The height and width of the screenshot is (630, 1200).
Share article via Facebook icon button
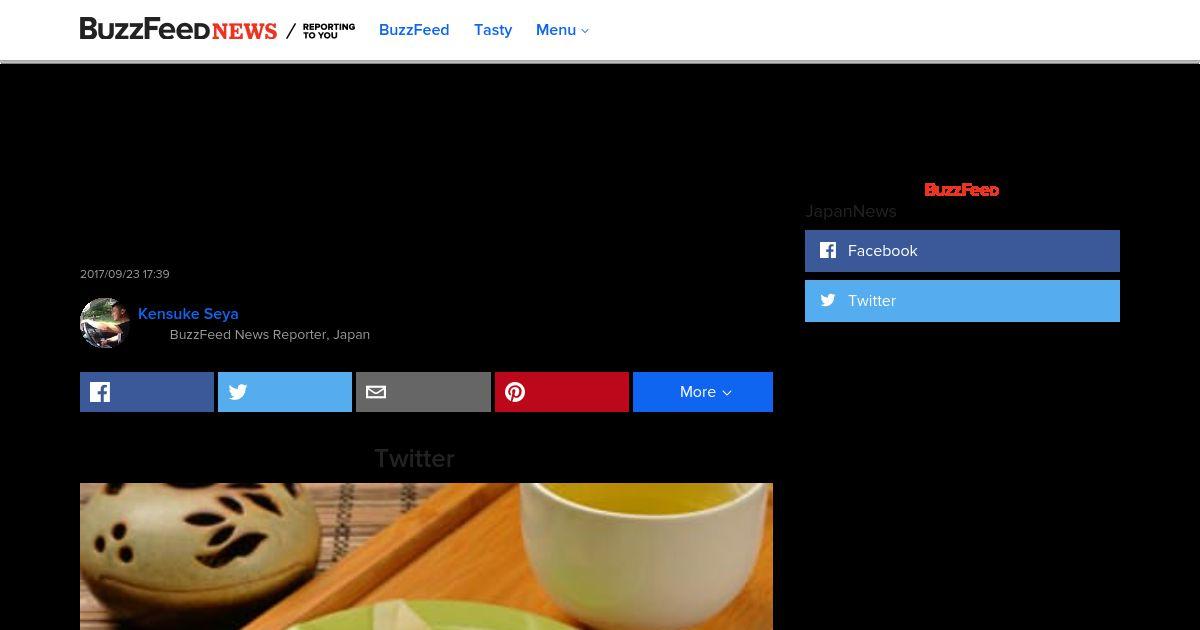[147, 392]
